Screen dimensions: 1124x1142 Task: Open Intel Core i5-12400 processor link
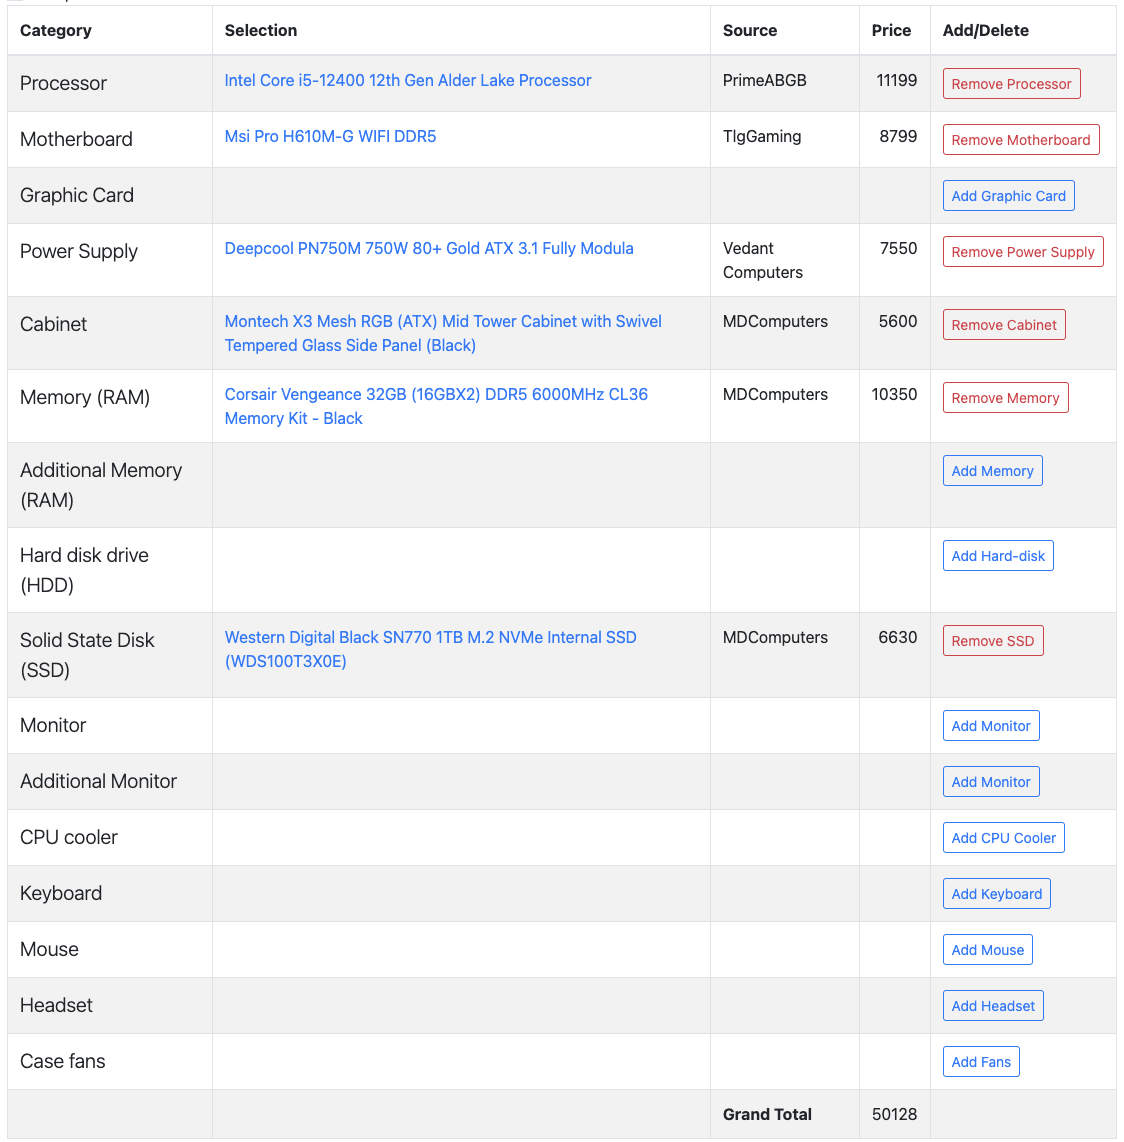tap(408, 81)
